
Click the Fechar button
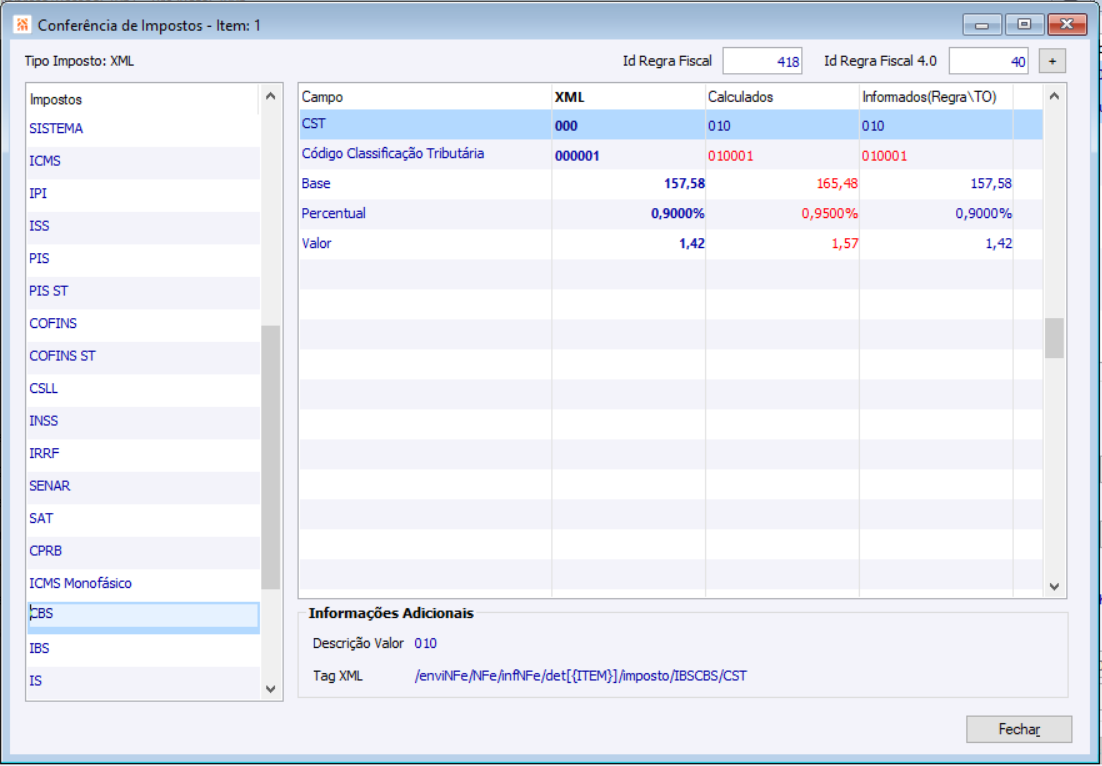(1019, 729)
